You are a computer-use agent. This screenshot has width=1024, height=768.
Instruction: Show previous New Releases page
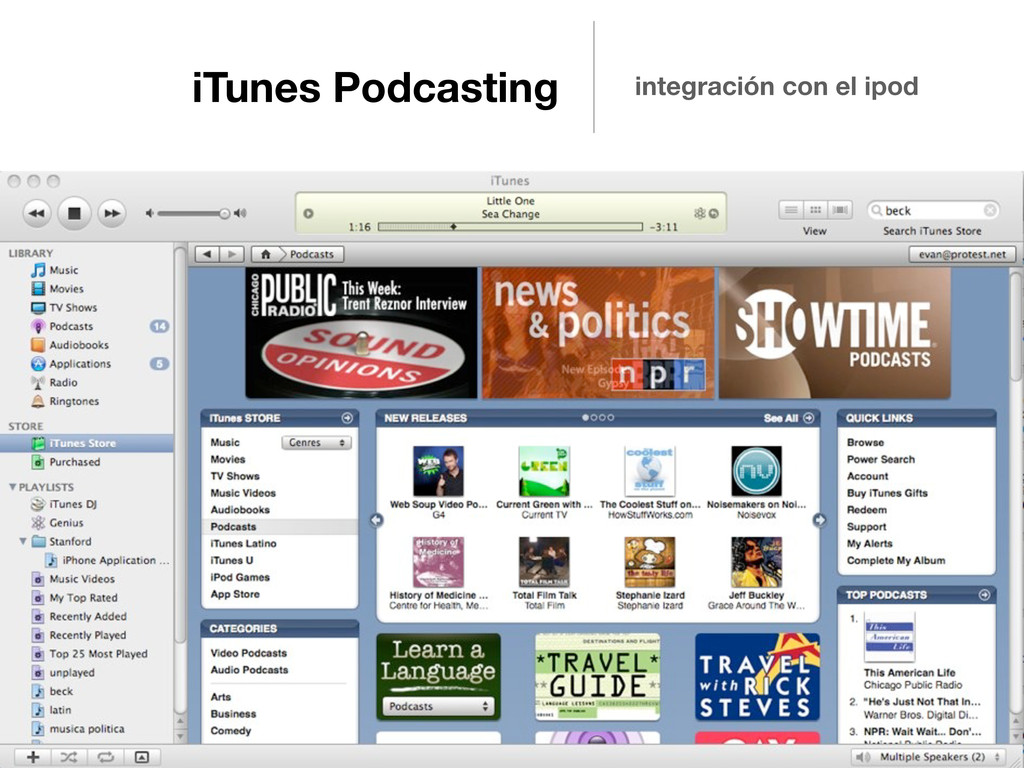pyautogui.click(x=377, y=520)
